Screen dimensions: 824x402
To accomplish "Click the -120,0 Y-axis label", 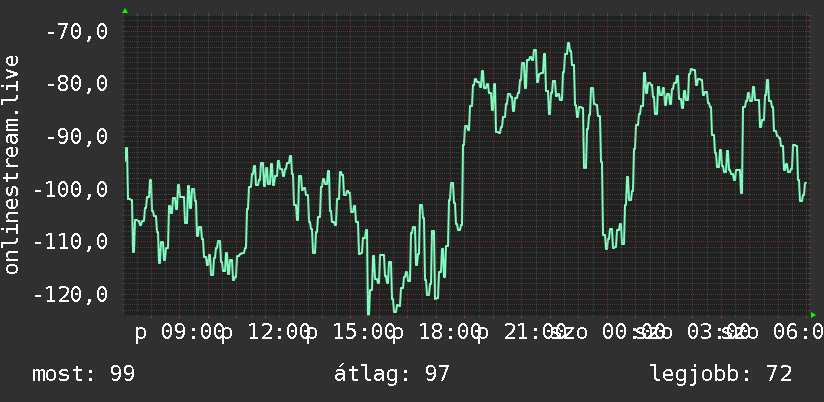I will coord(70,294).
